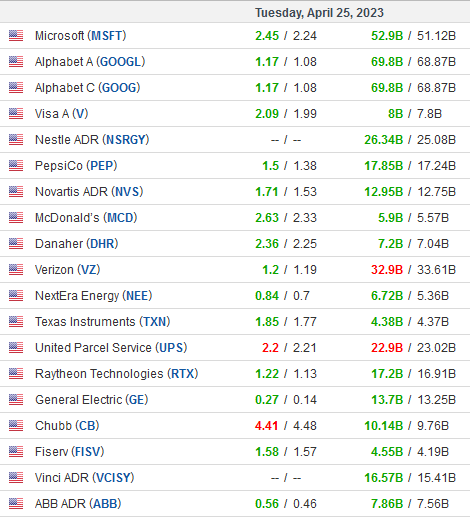Click ABB EPS value 0.56
The height and width of the screenshot is (518, 470).
coord(267,504)
